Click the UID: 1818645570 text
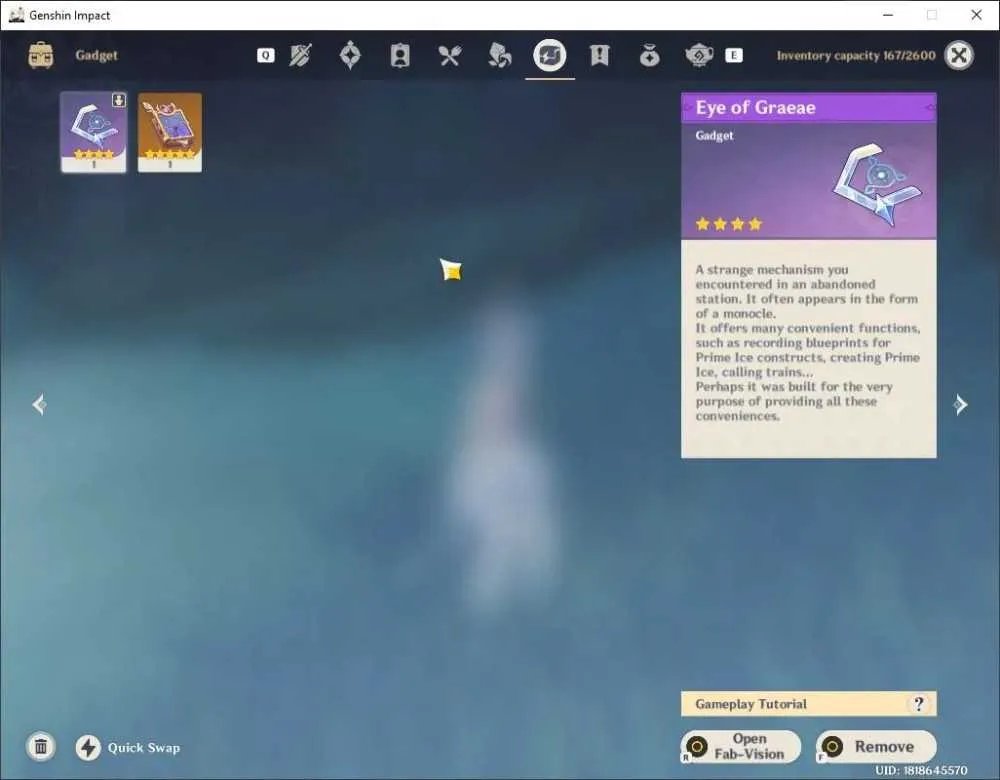Screen dimensions: 1000x780 click(921, 770)
